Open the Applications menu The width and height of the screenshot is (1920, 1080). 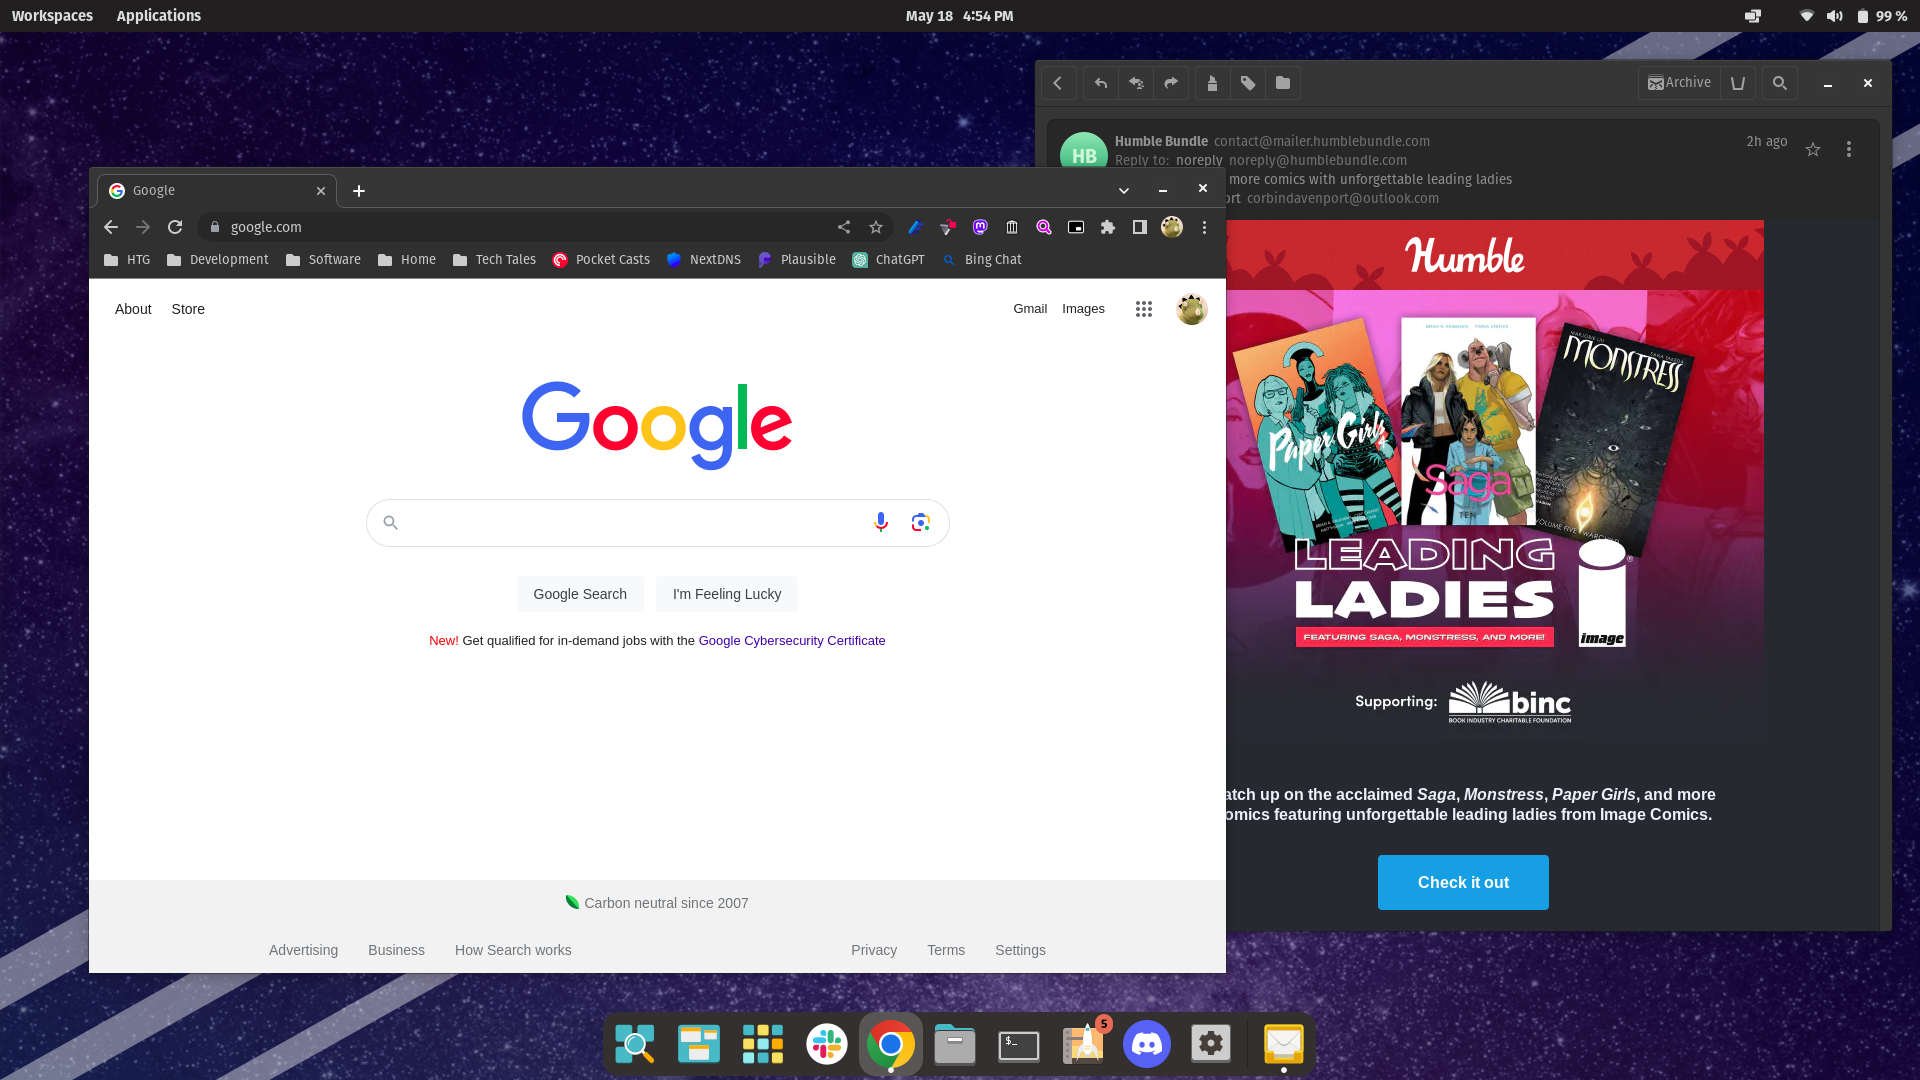click(158, 16)
